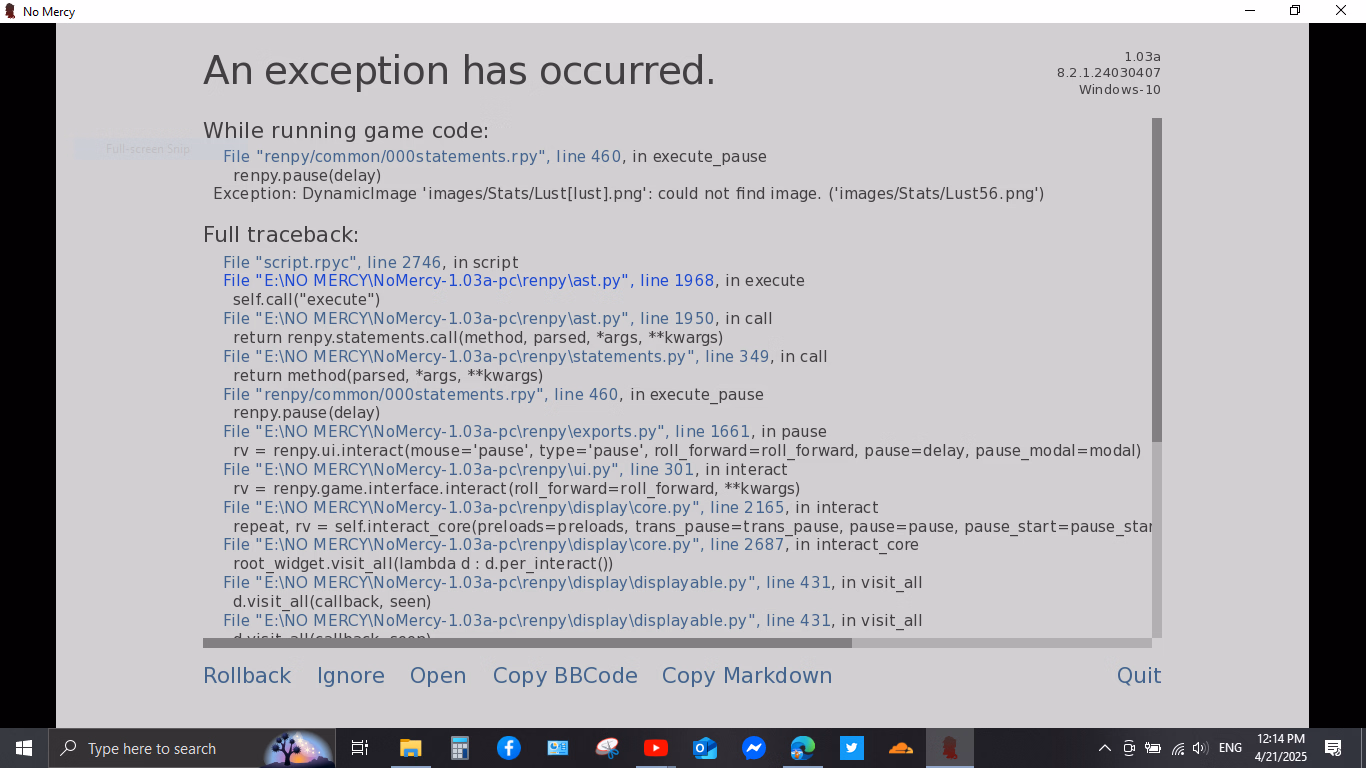Open YouTube from the taskbar
The width and height of the screenshot is (1366, 768).
tap(656, 748)
